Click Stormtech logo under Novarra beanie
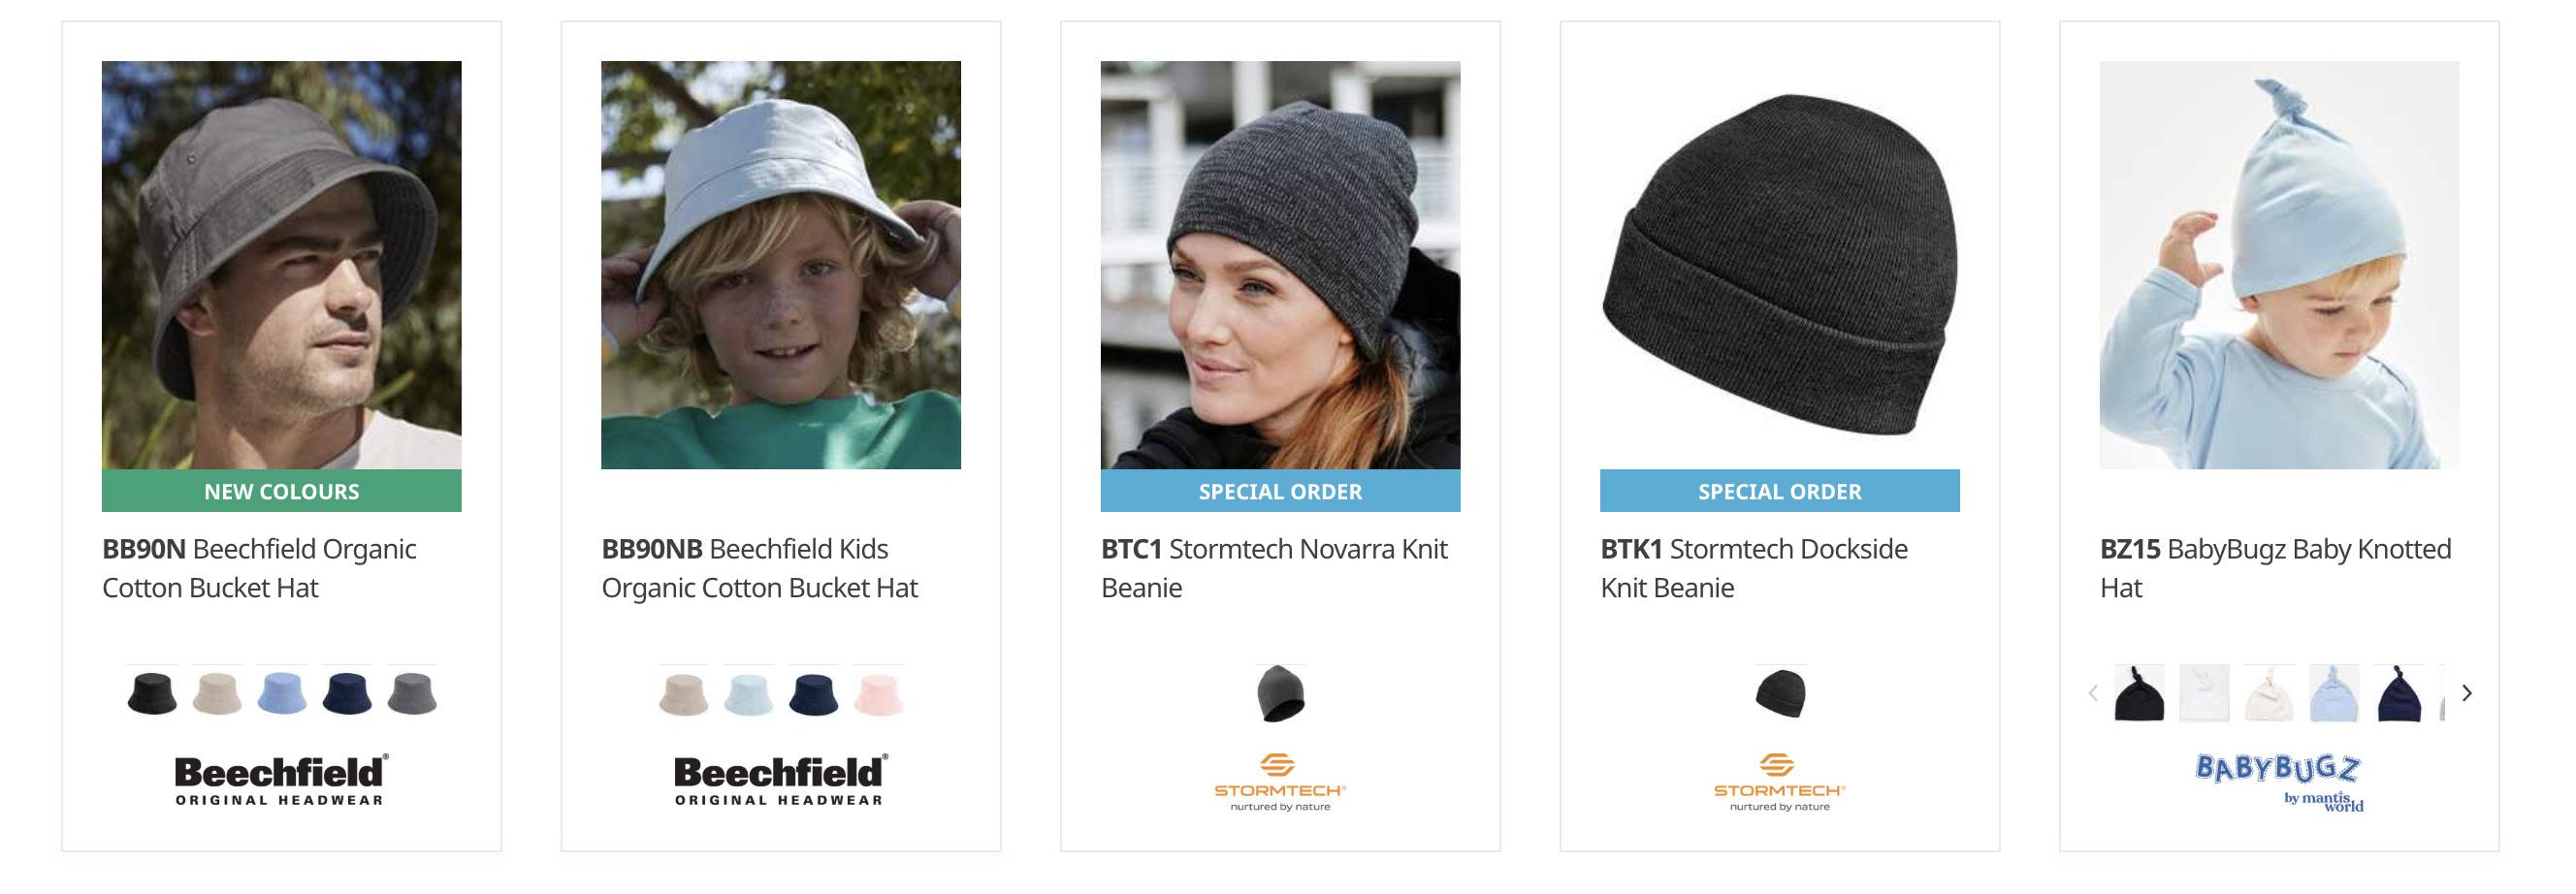2576x894 pixels. point(1281,782)
